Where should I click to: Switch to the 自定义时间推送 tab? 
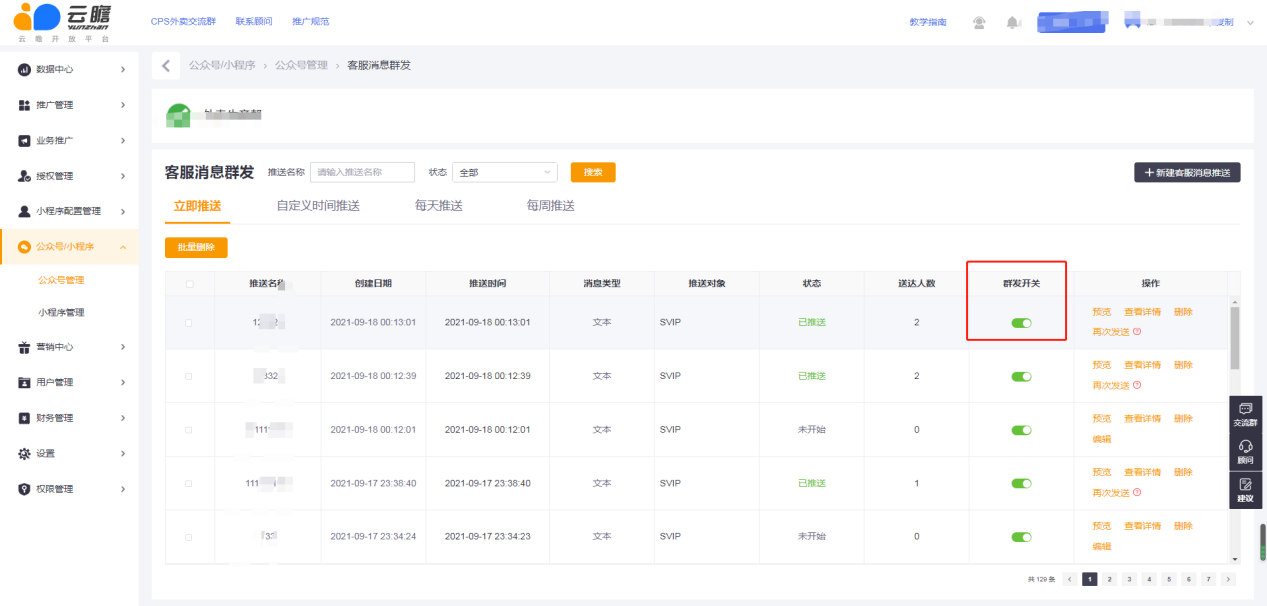(x=318, y=206)
